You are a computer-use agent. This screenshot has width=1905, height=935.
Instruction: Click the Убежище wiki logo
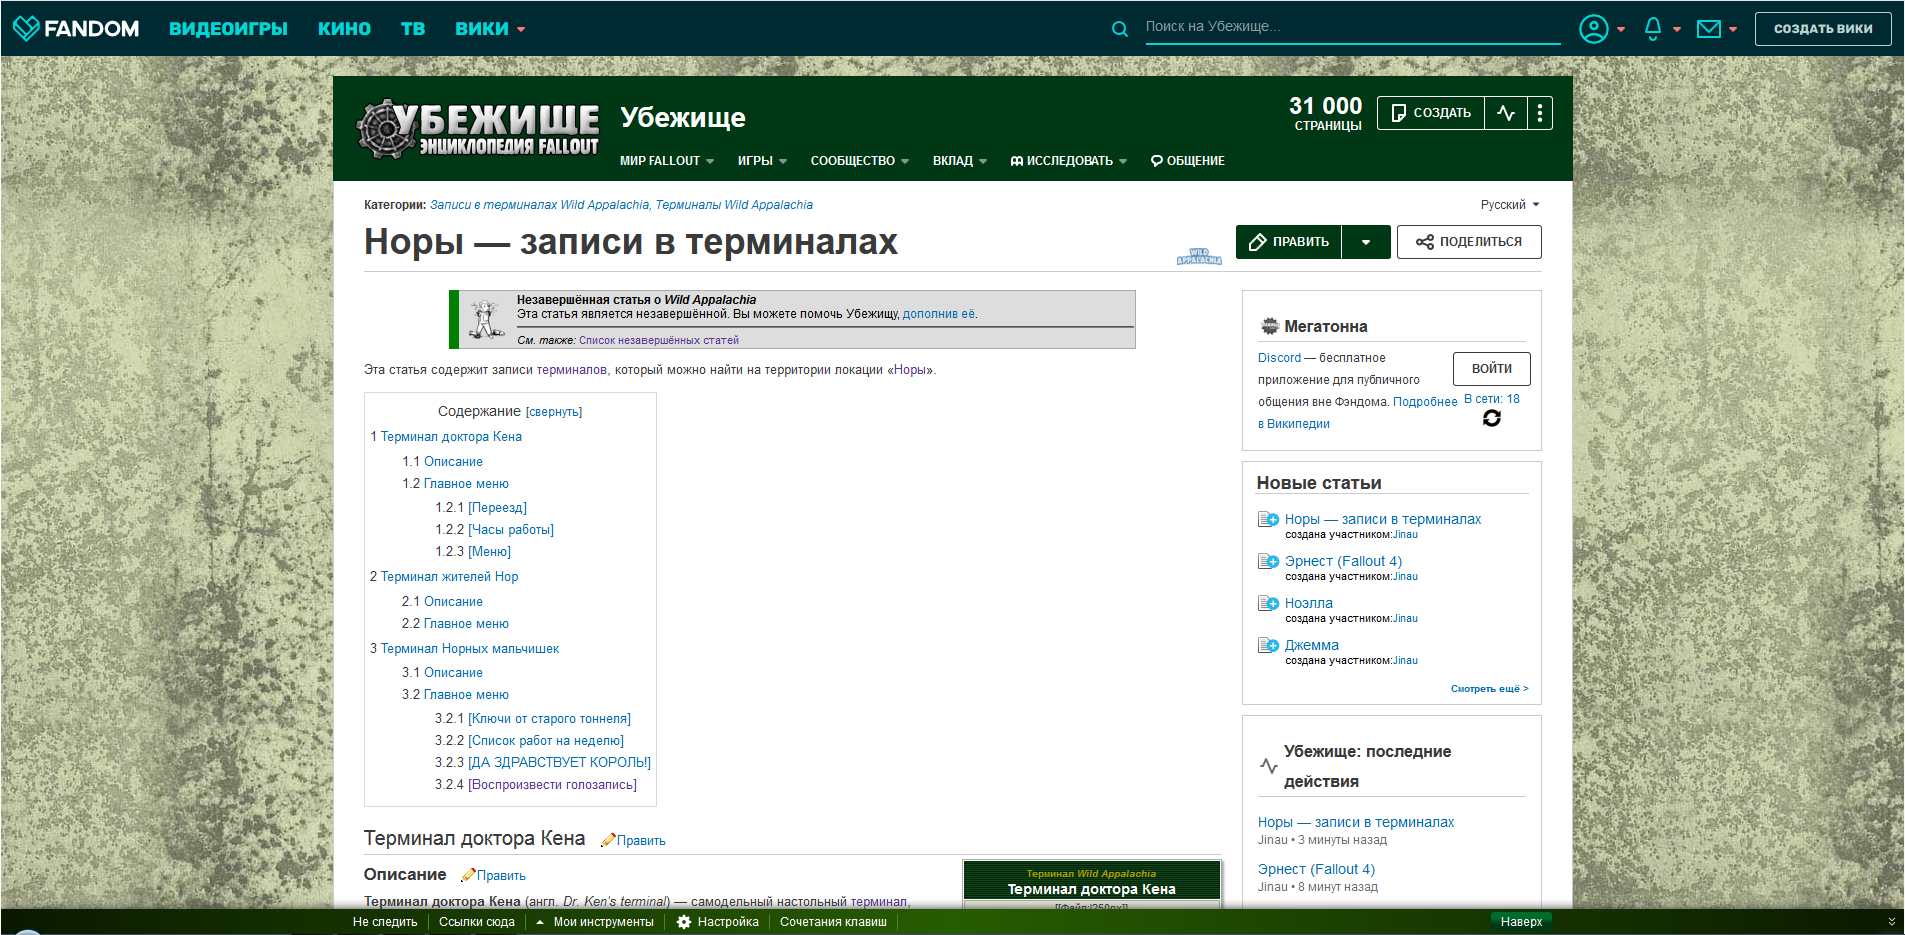[478, 129]
